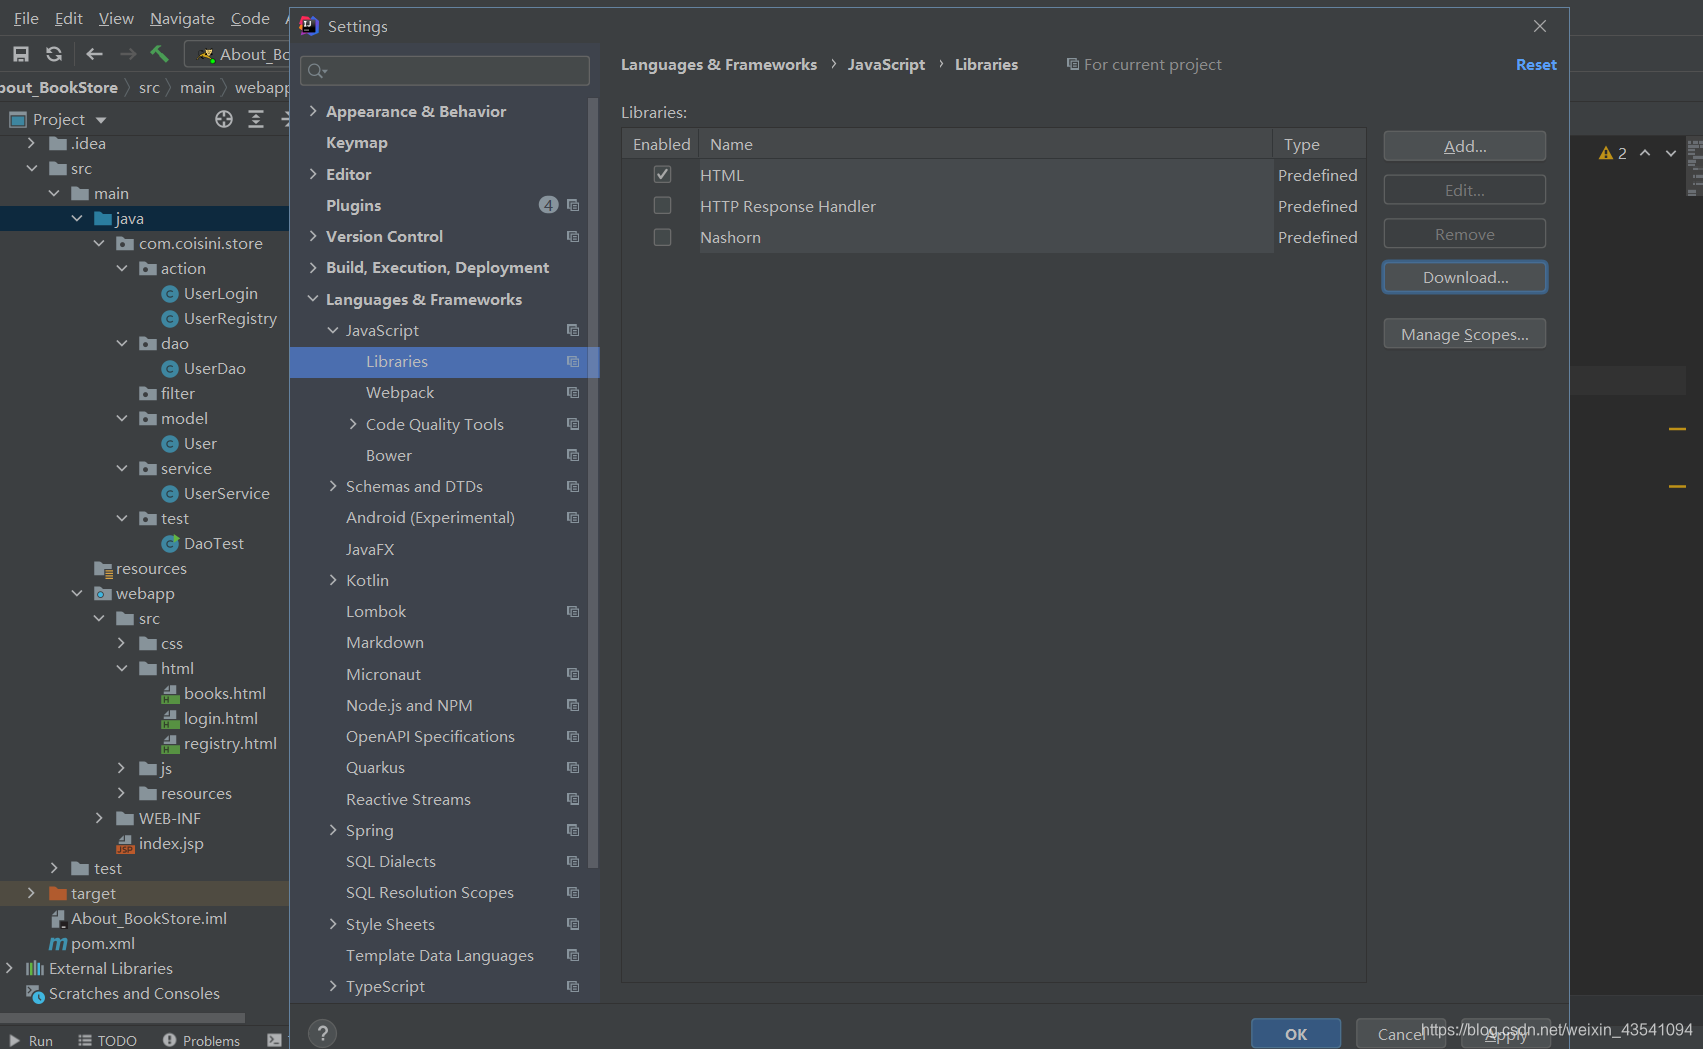
Task: Click the Build project hammer icon
Action: (x=160, y=54)
